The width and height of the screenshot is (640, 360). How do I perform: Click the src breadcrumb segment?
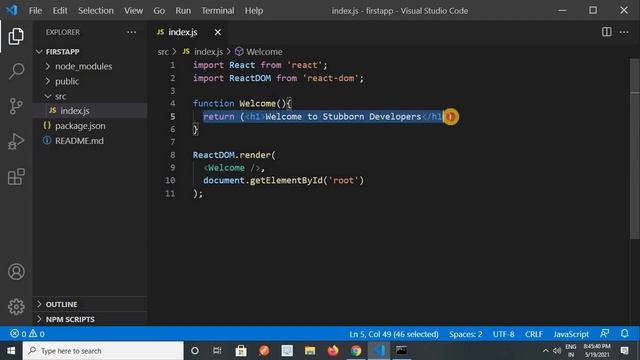coord(163,52)
